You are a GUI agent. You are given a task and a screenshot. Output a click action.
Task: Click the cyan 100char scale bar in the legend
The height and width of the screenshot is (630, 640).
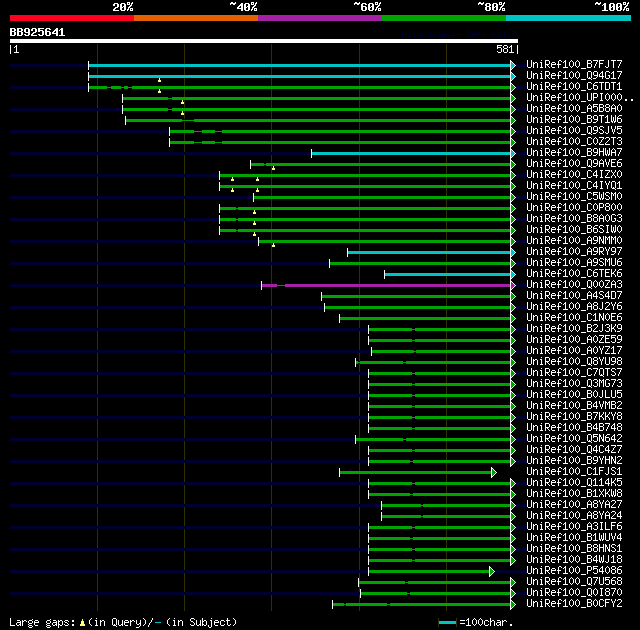point(447,623)
